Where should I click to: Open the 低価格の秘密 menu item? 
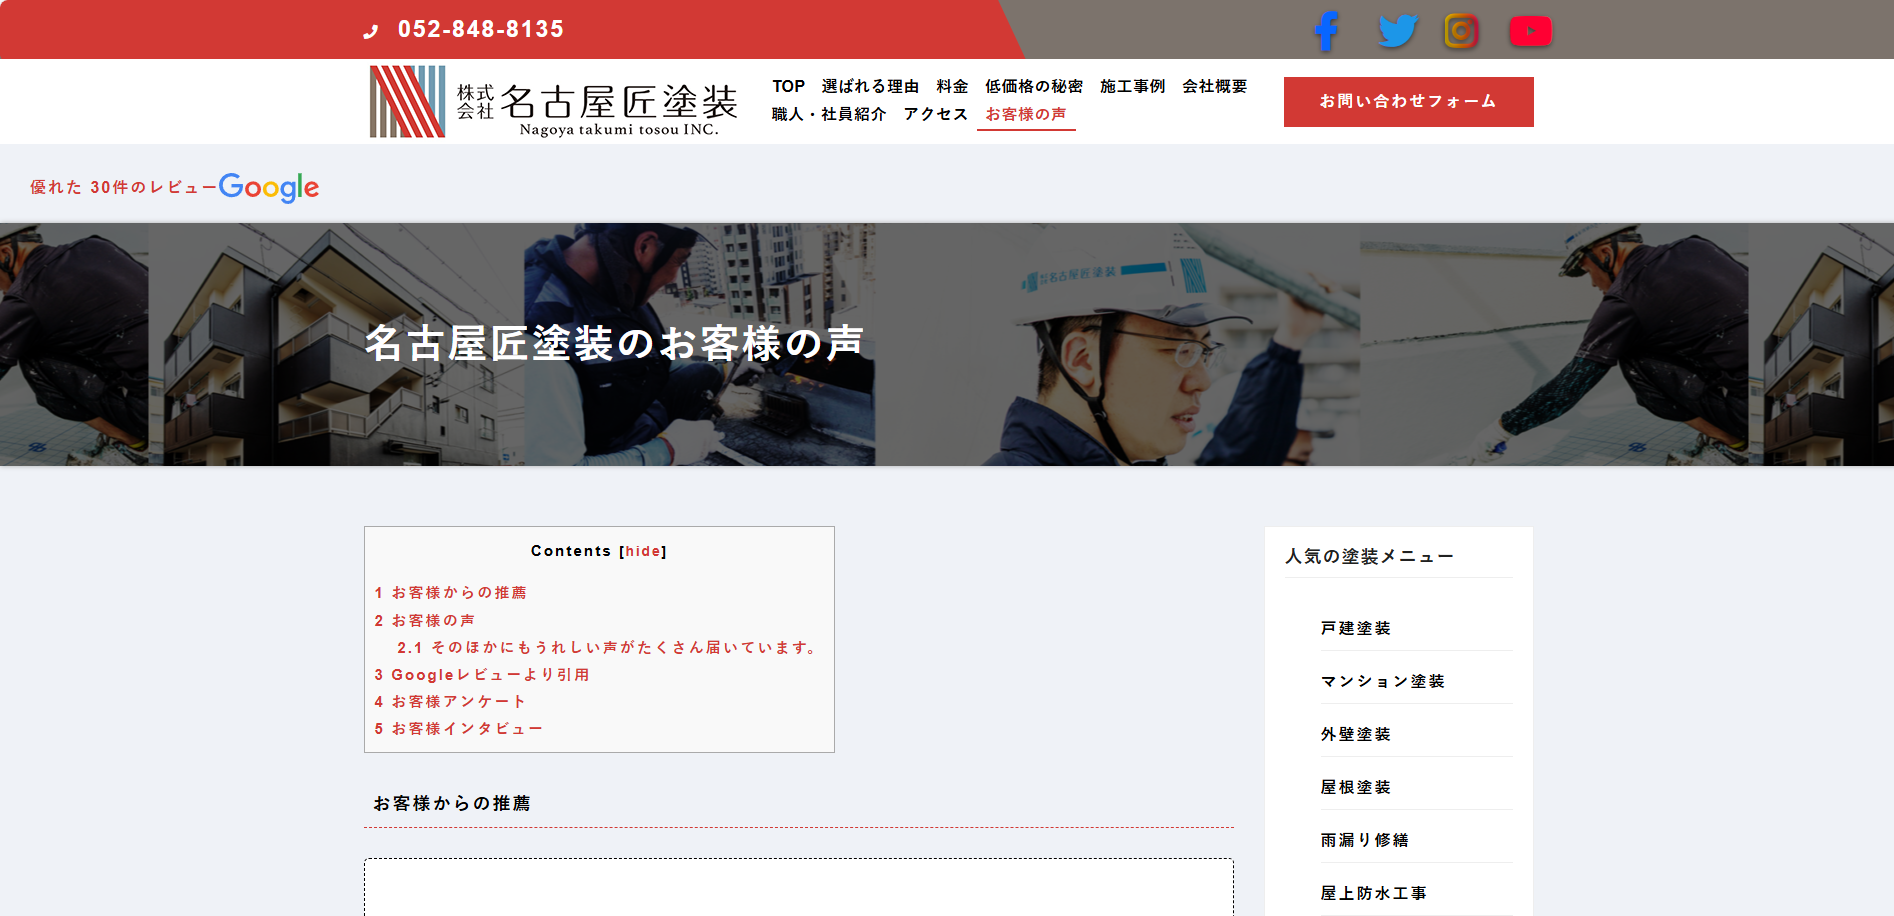tap(1034, 87)
